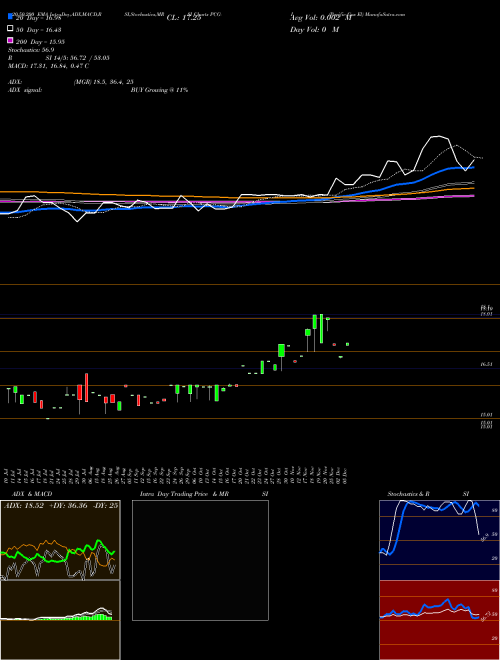Image resolution: width=500 pixels, height=660 pixels.
Task: Open the ADX indicator chart panel
Action: [60, 540]
